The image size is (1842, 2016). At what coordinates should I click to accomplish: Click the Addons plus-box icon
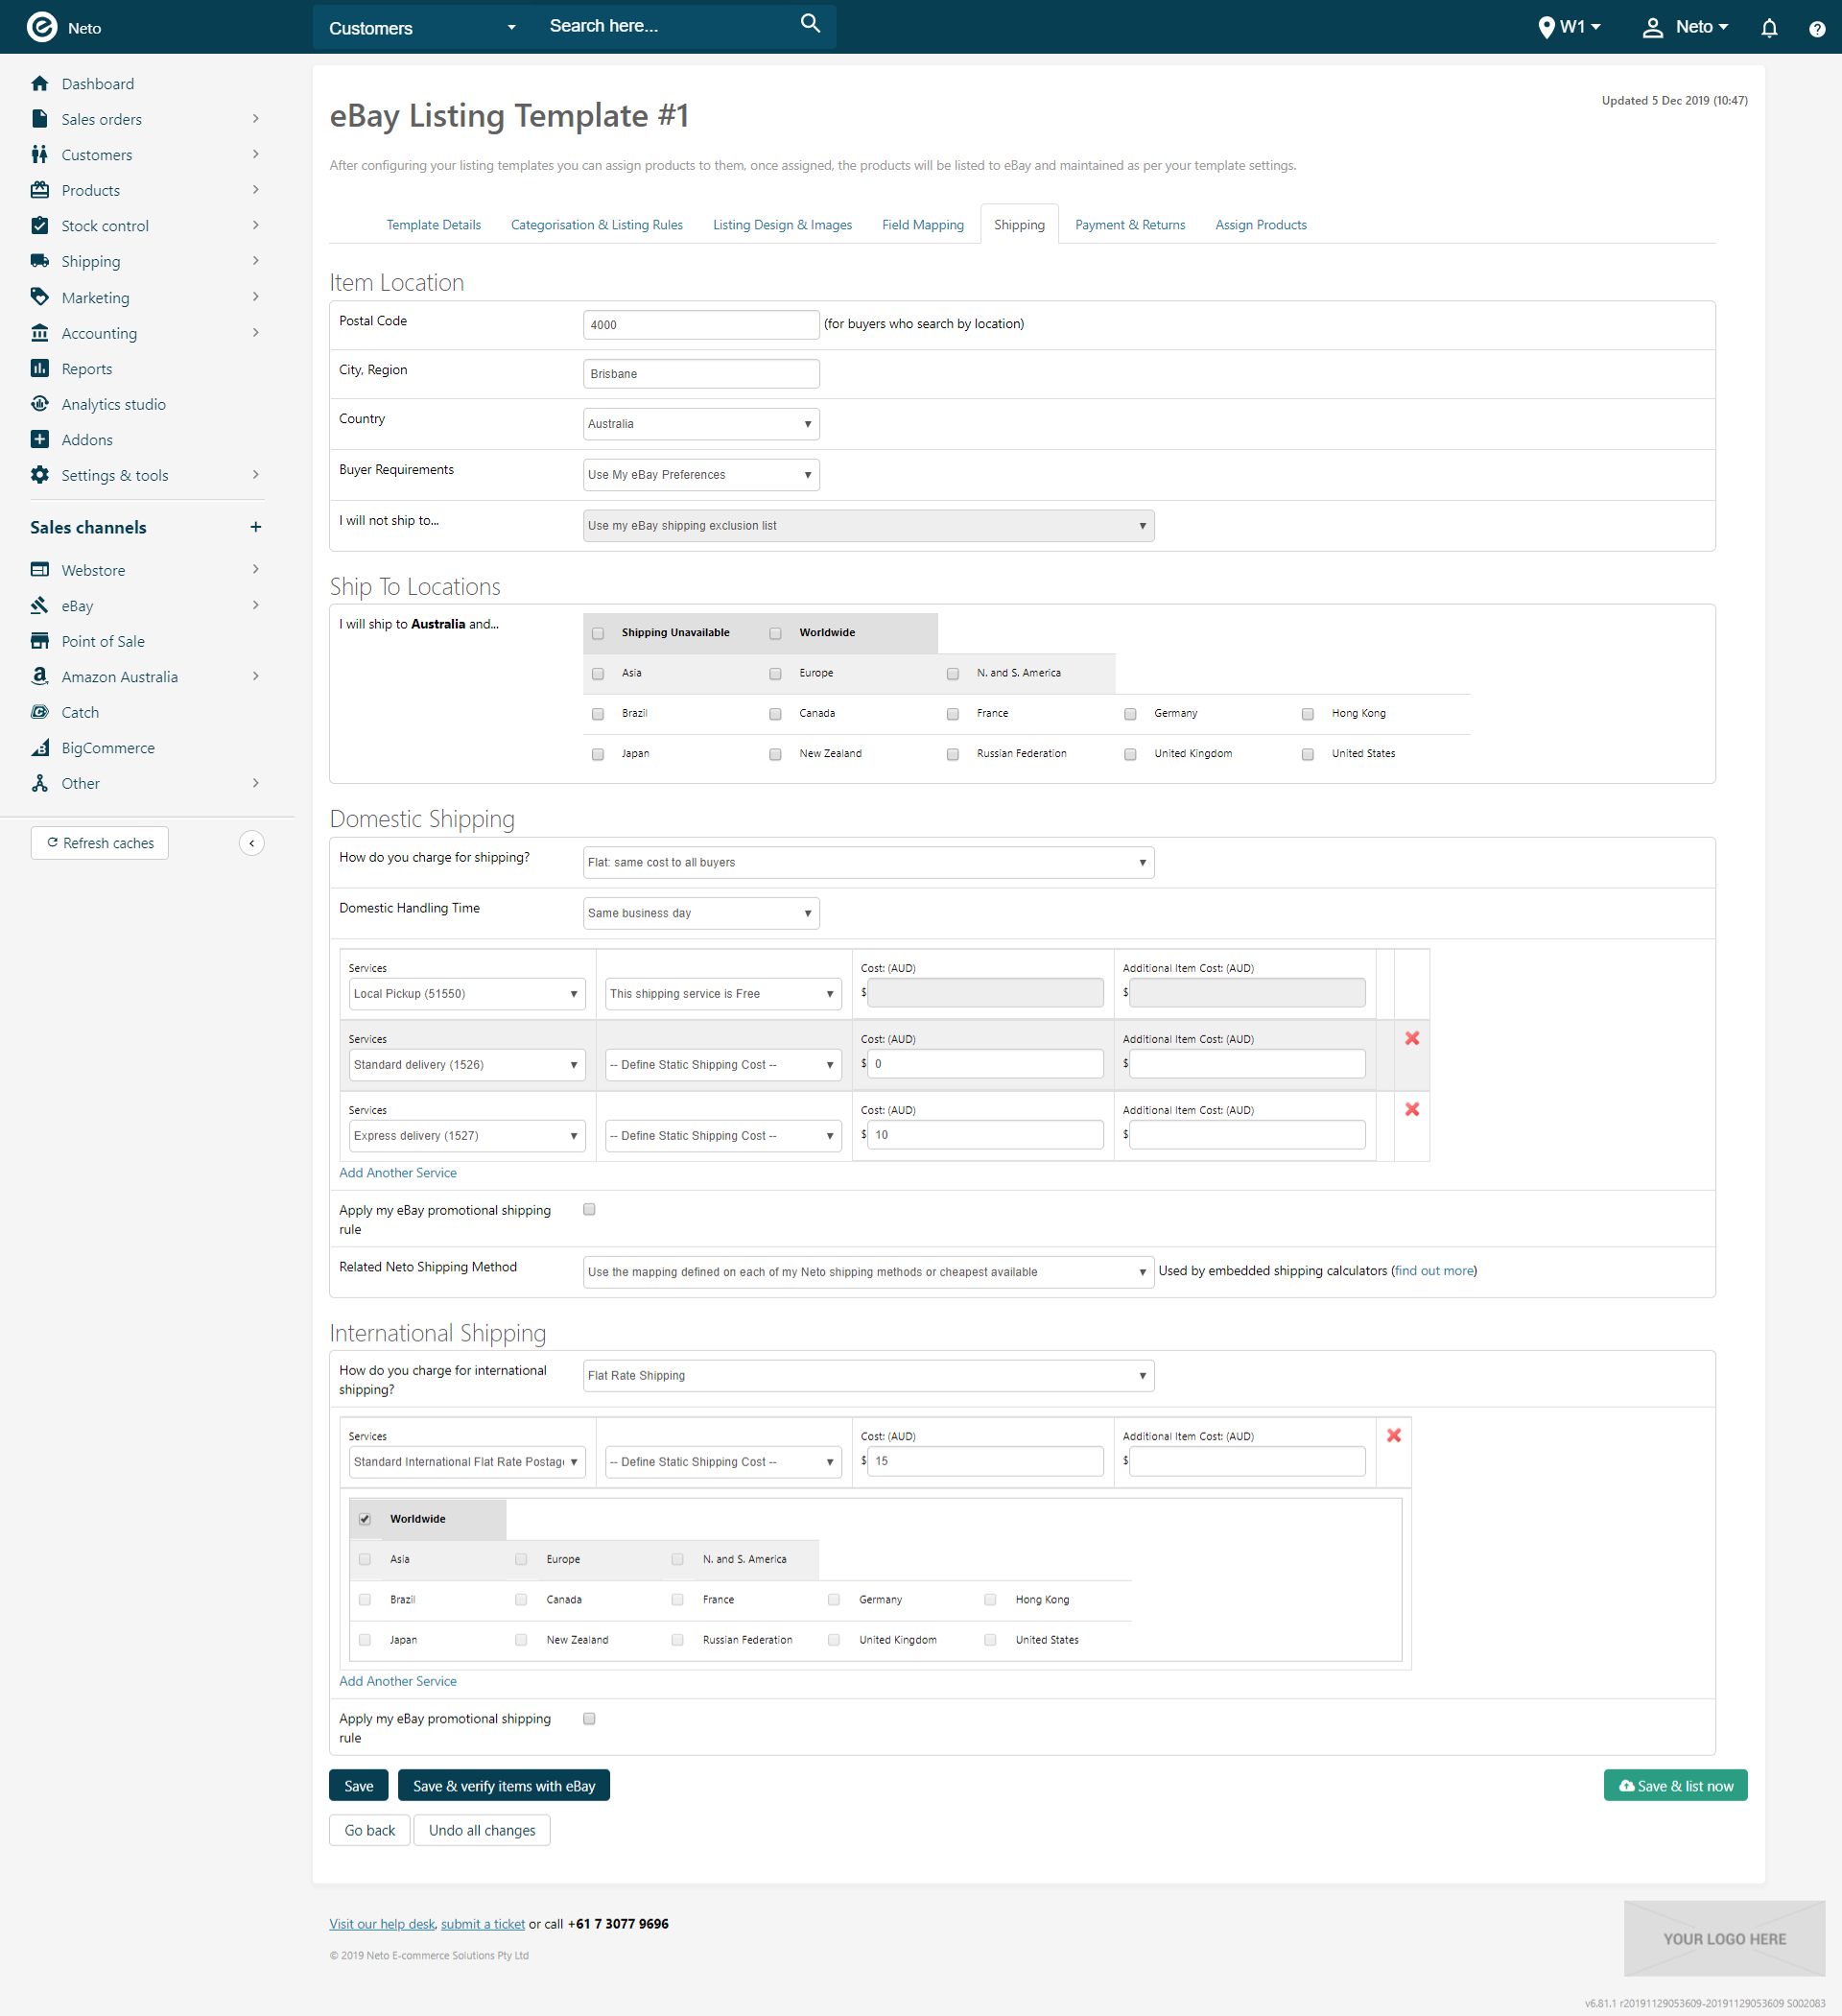40,439
